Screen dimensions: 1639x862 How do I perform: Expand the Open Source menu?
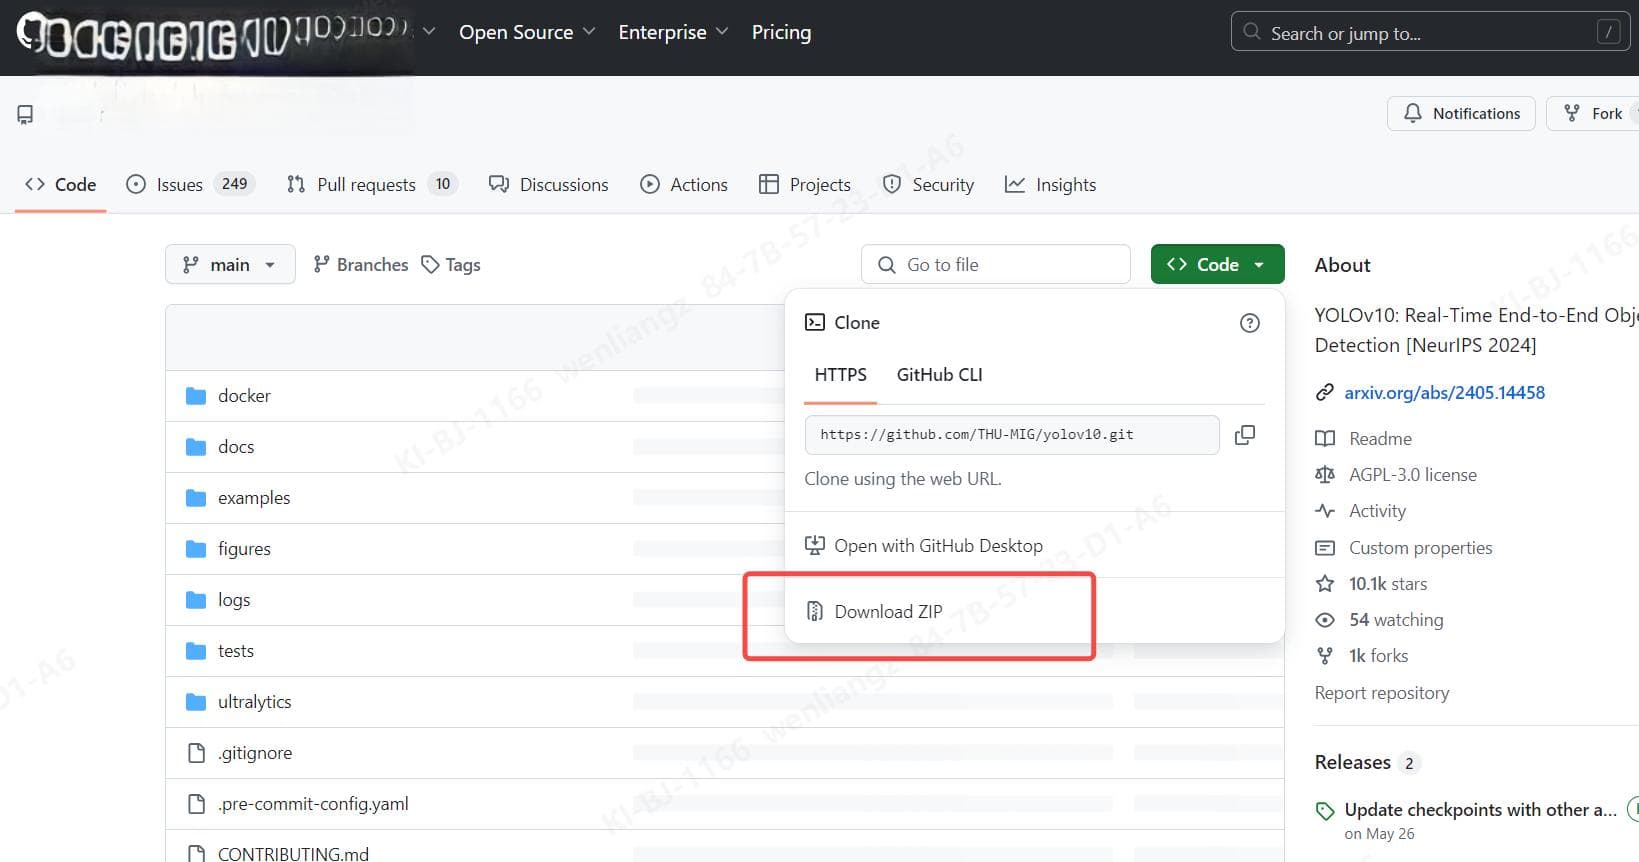pos(527,32)
